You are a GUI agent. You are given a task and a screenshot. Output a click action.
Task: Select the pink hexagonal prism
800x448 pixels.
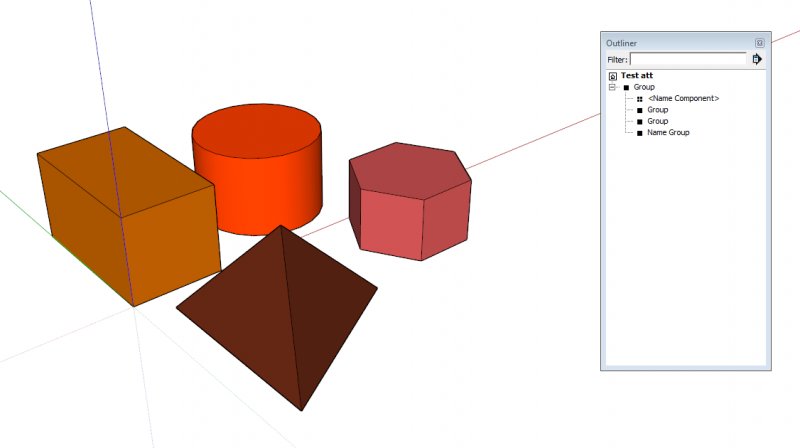point(410,202)
